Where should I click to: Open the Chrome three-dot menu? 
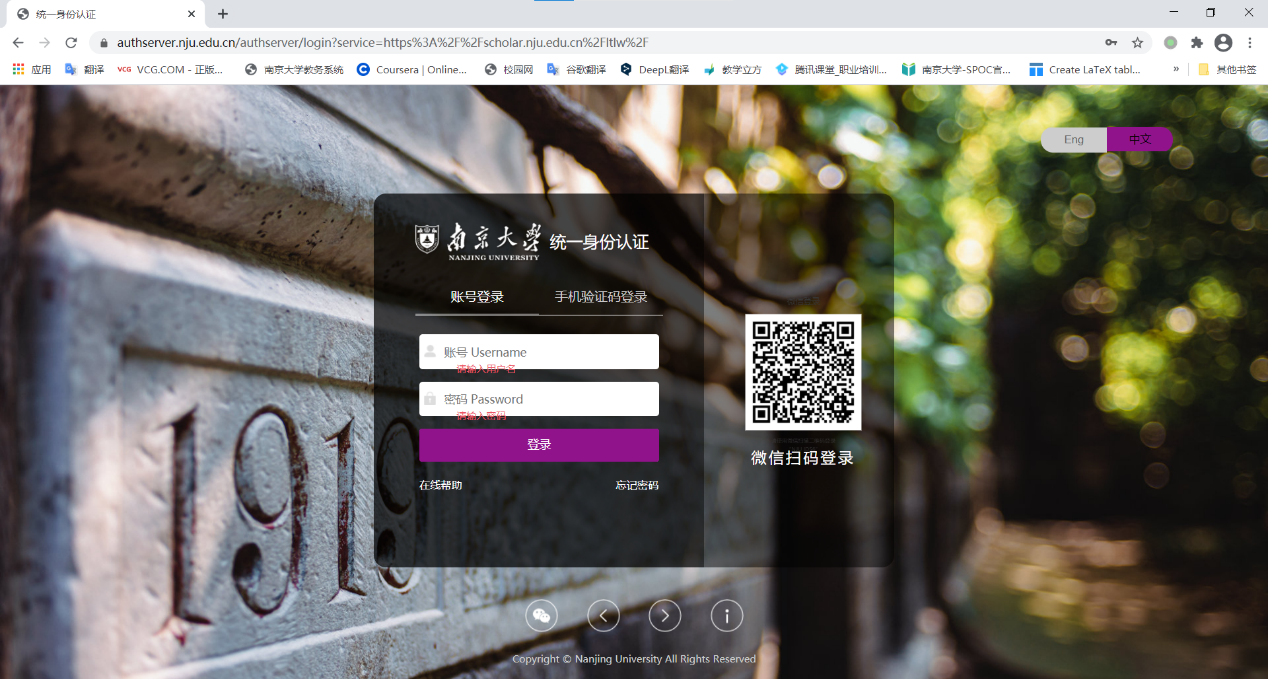click(x=1250, y=43)
